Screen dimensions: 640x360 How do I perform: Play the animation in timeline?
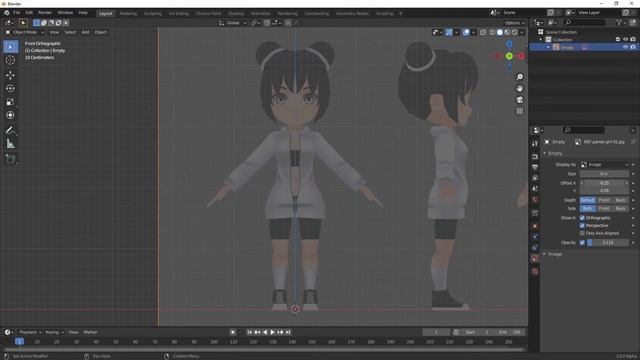(273, 333)
